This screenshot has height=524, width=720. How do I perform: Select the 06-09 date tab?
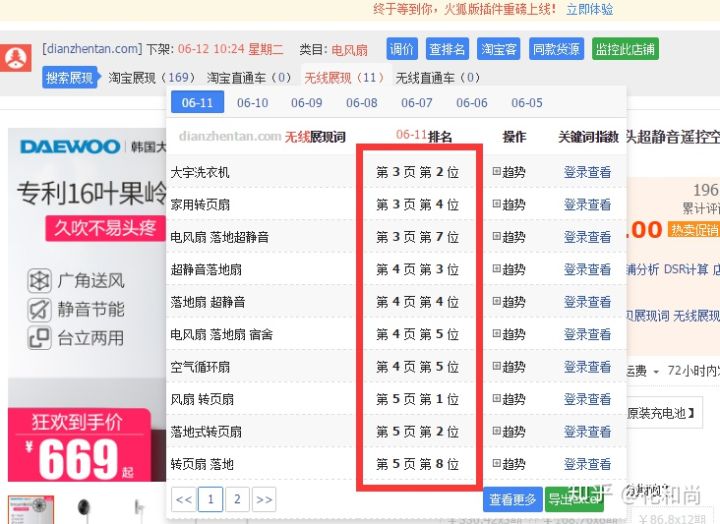(307, 102)
